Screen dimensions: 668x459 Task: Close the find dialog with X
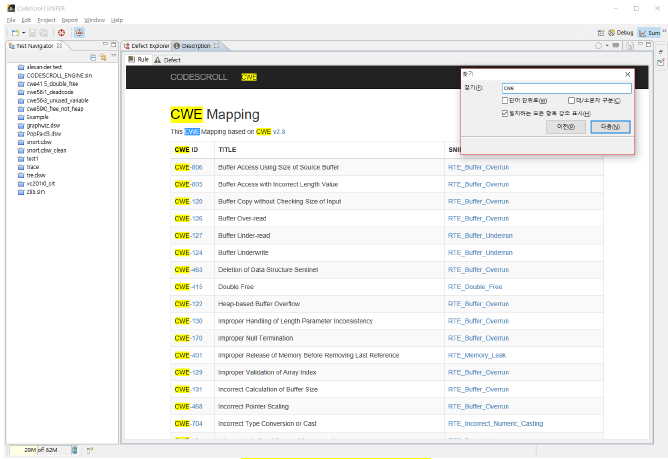[627, 74]
